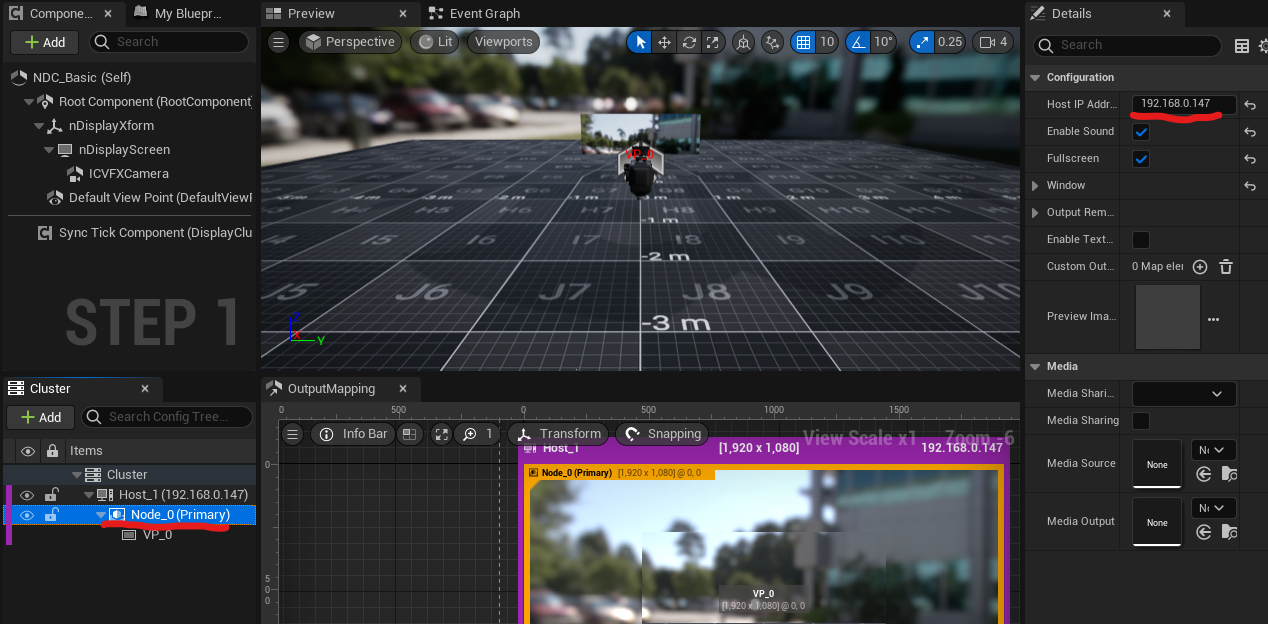The image size is (1268, 624).
Task: Open OutputMapping view options hamburger menu
Action: point(292,434)
